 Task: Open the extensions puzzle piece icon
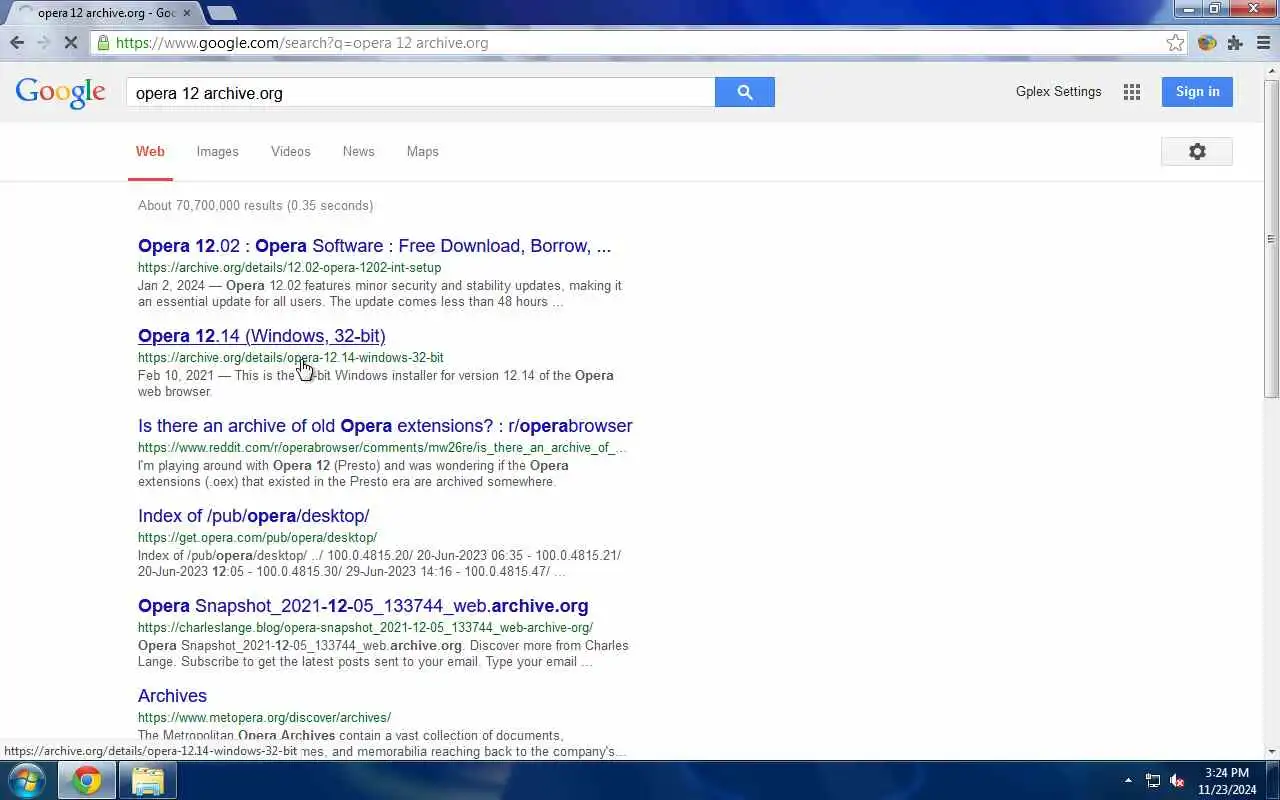(x=1235, y=43)
